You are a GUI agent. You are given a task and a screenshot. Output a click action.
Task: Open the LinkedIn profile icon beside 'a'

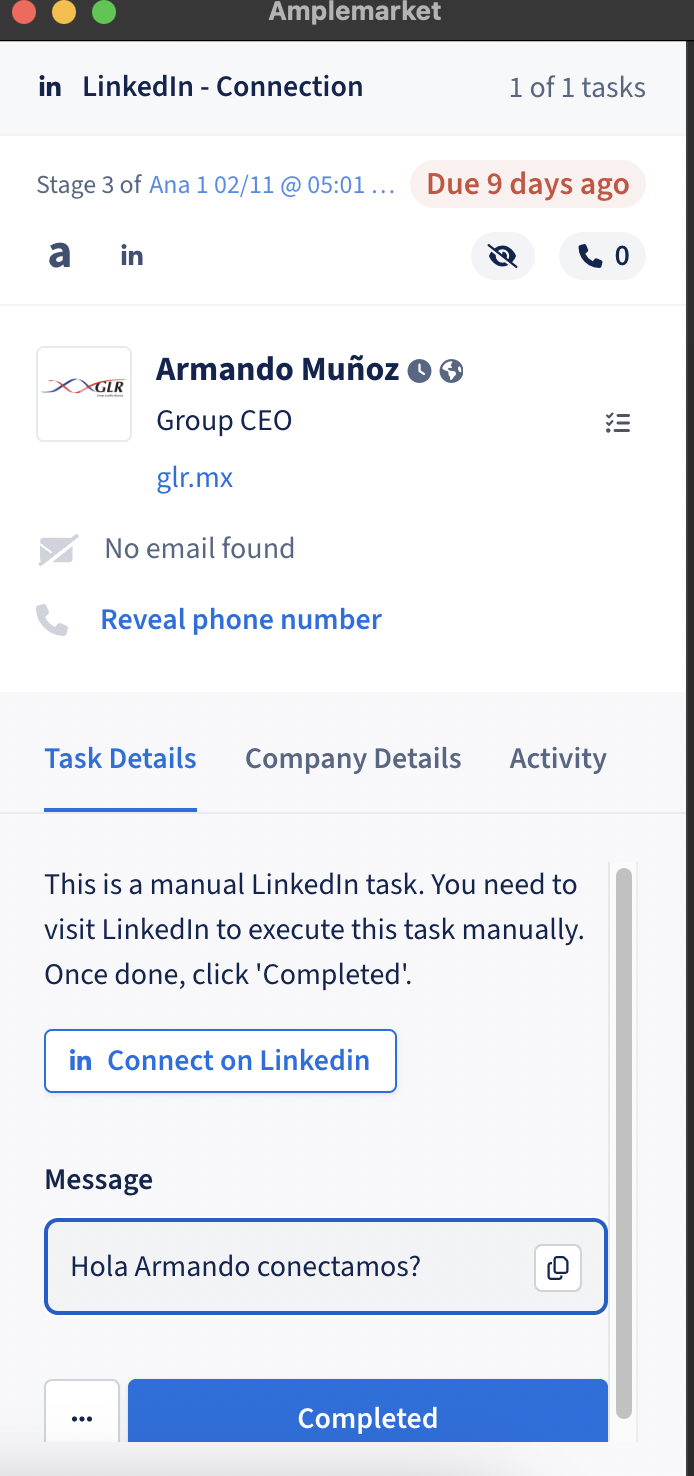(x=132, y=256)
